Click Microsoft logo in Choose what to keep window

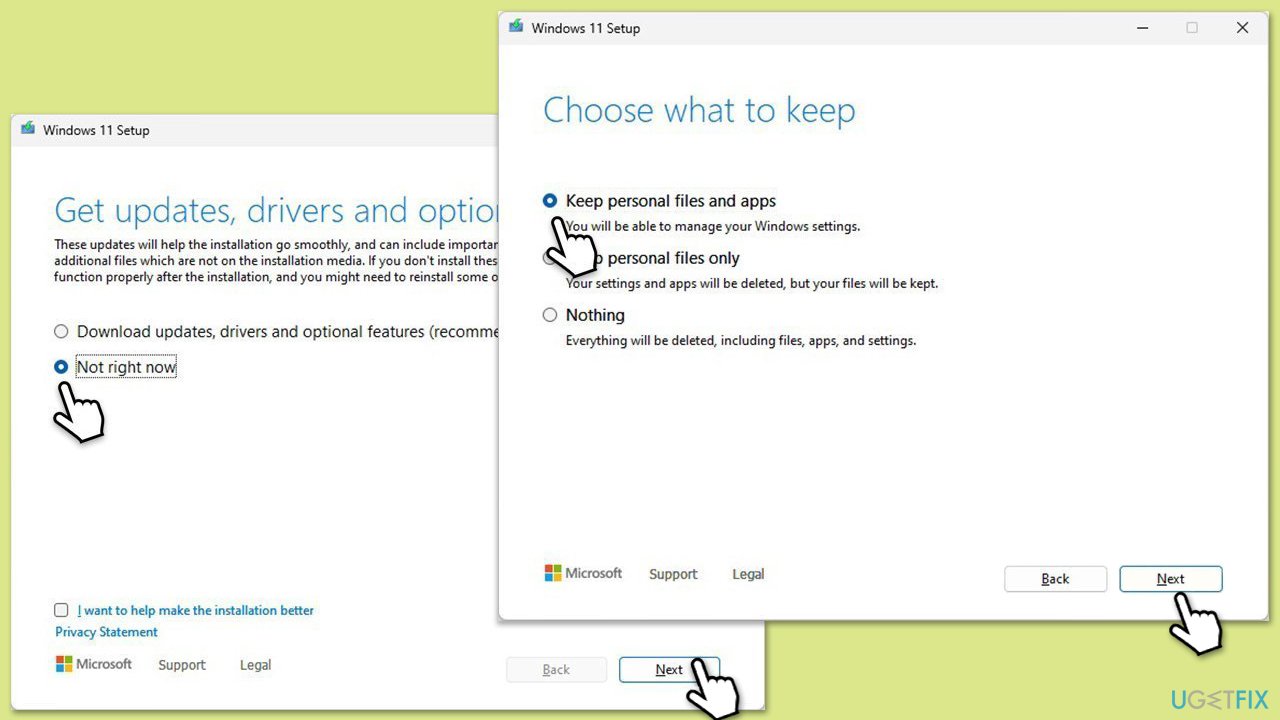[x=583, y=573]
